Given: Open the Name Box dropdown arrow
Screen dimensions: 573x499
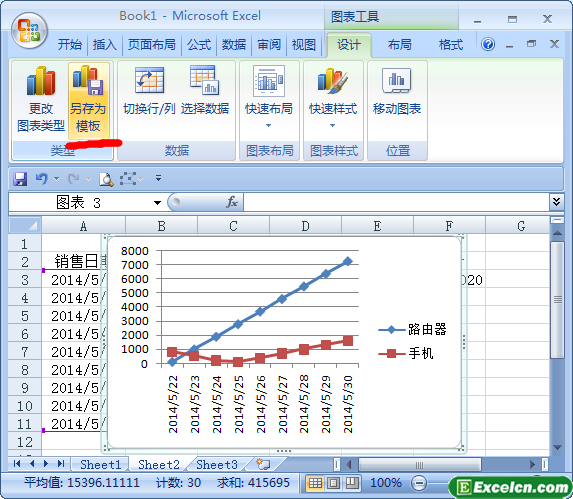Looking at the screenshot, I should [x=158, y=203].
